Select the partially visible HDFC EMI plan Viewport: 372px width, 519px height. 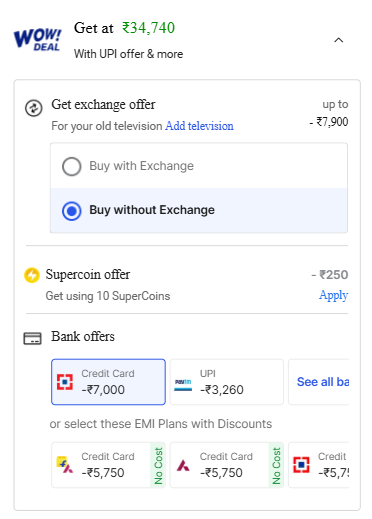click(319, 465)
